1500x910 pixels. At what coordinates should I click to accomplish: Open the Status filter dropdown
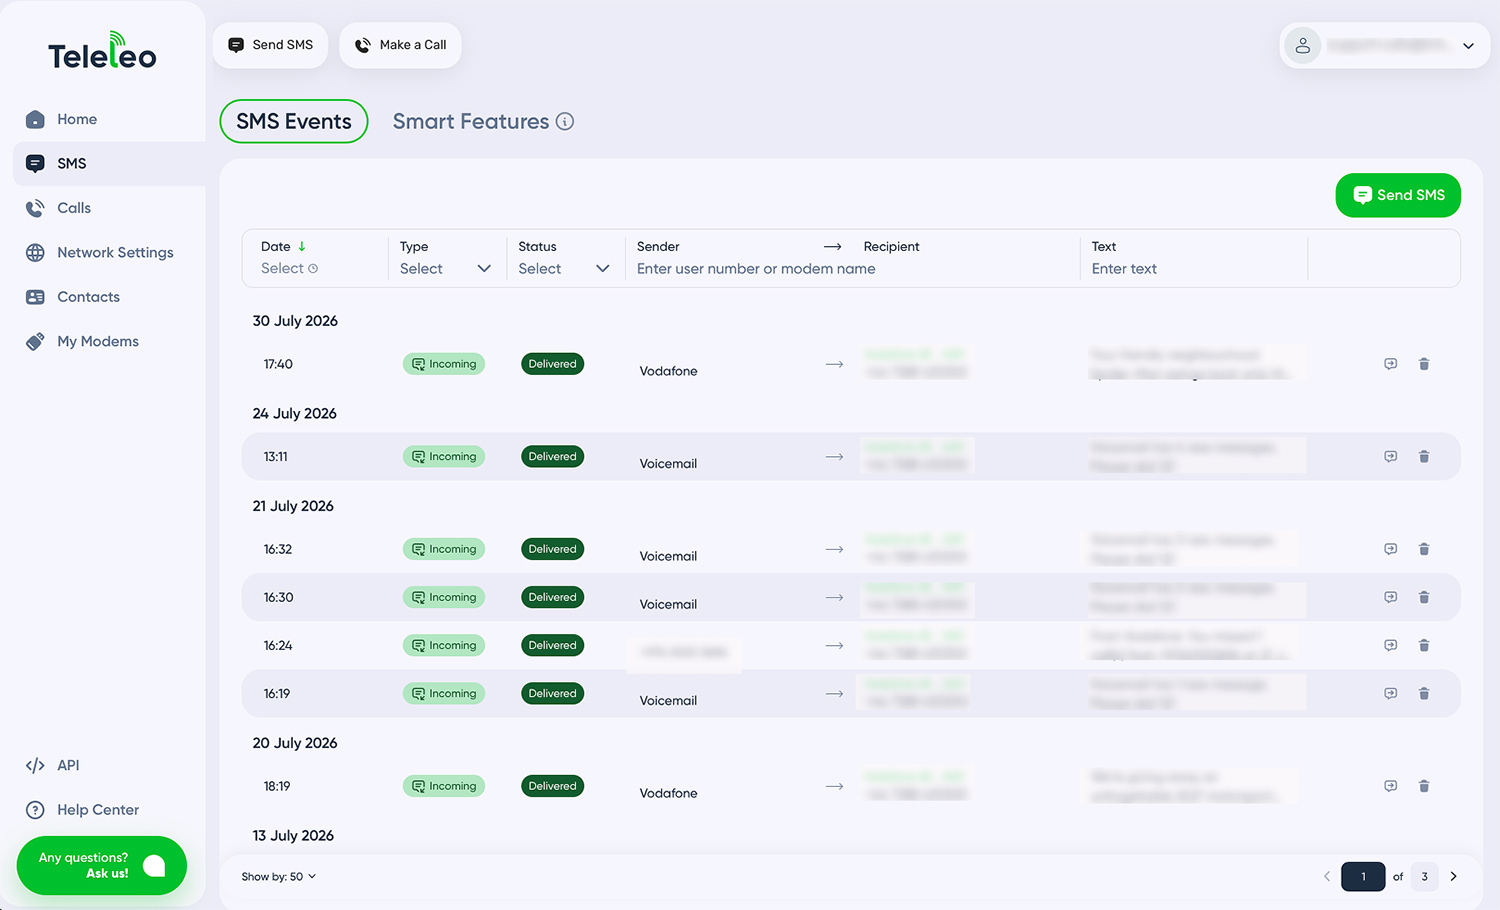tap(563, 269)
